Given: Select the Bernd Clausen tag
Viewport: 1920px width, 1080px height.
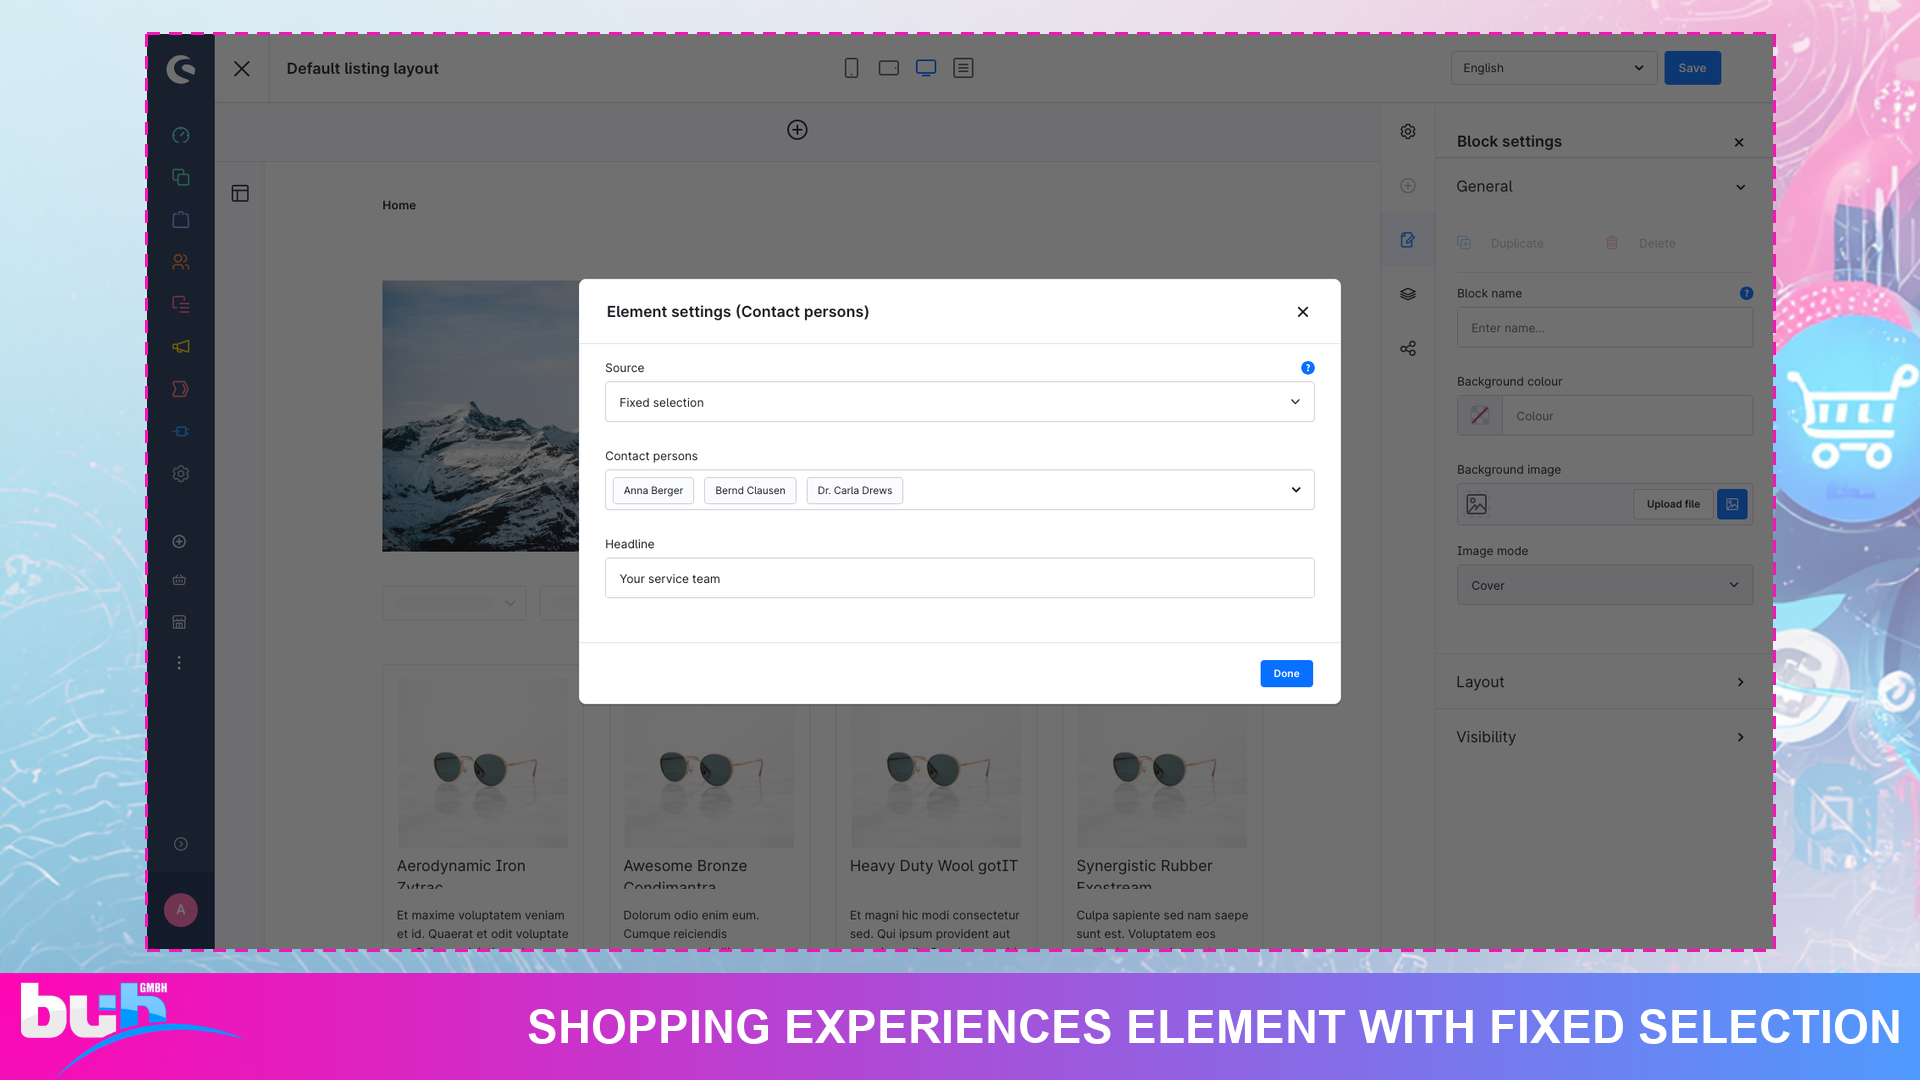Looking at the screenshot, I should tap(750, 491).
